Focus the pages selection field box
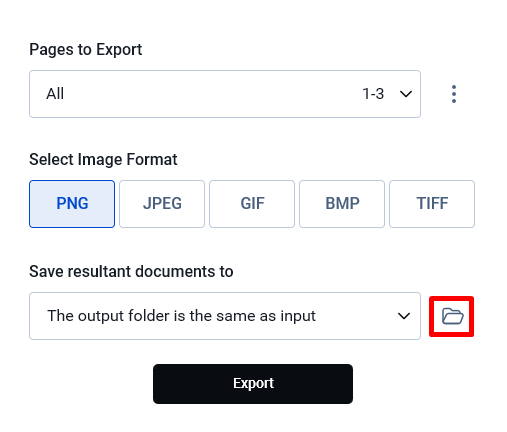Image resolution: width=507 pixels, height=432 pixels. (x=225, y=94)
